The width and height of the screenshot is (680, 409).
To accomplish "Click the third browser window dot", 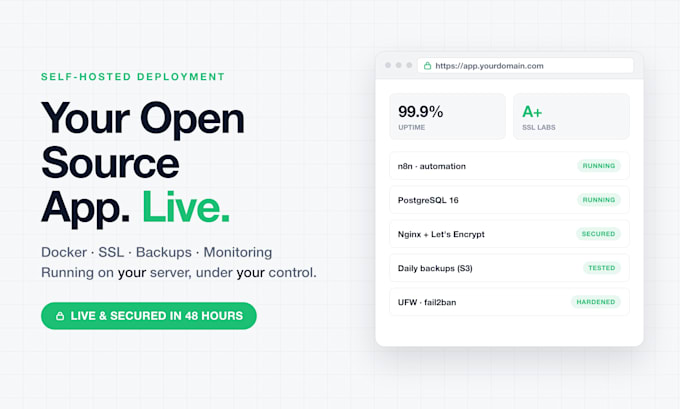I will click(409, 65).
